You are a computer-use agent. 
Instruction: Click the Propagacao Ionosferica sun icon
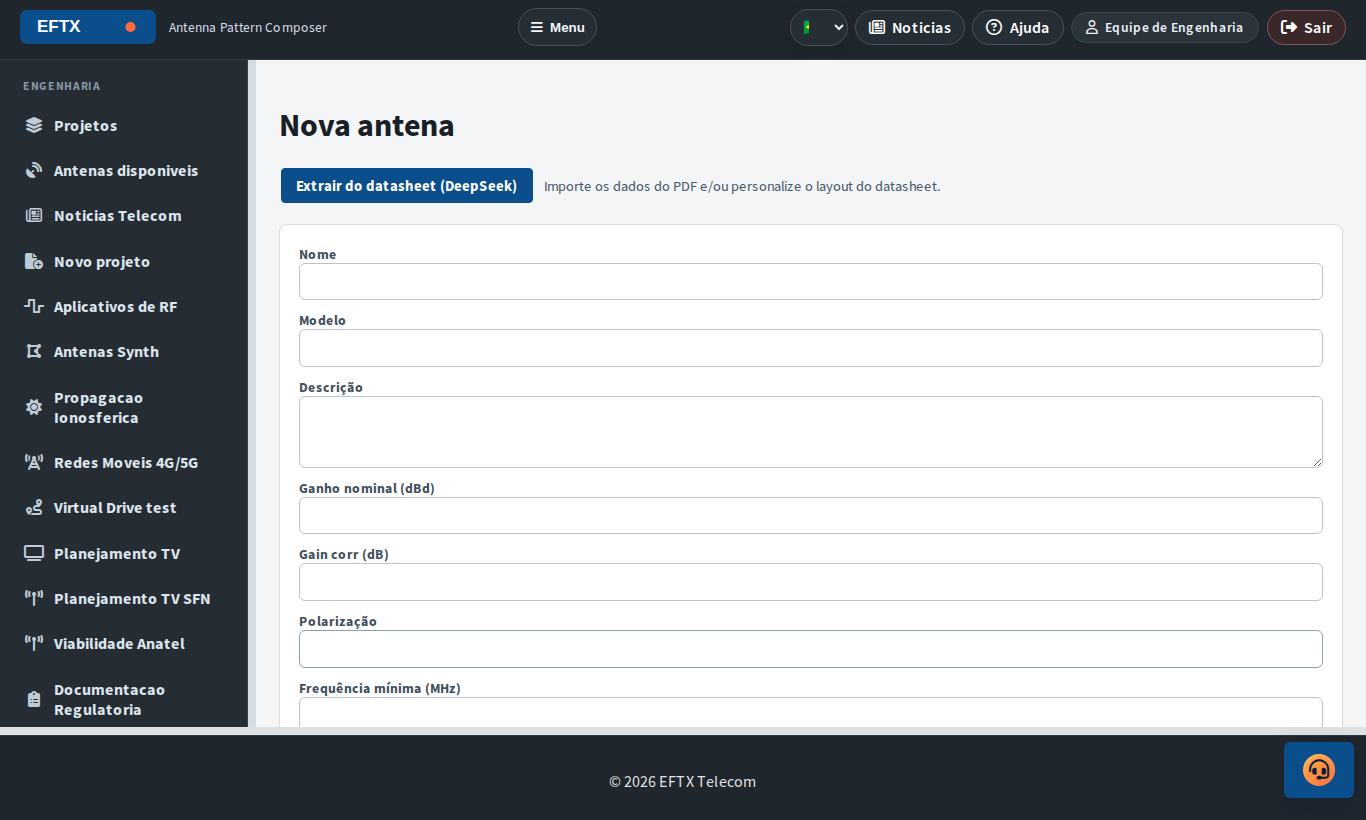coord(34,407)
